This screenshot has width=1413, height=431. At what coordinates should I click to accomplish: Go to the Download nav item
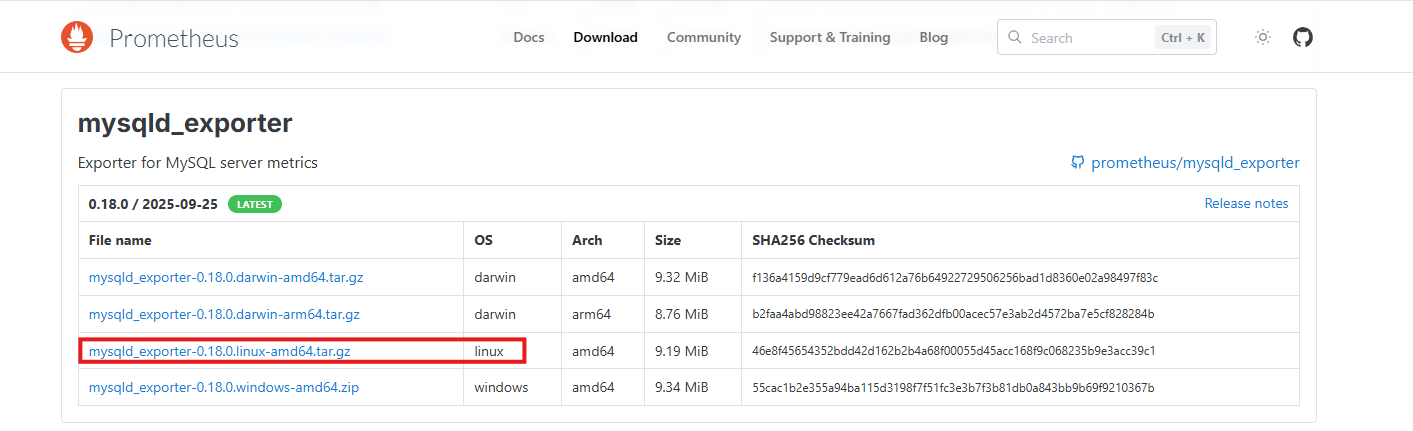(605, 38)
